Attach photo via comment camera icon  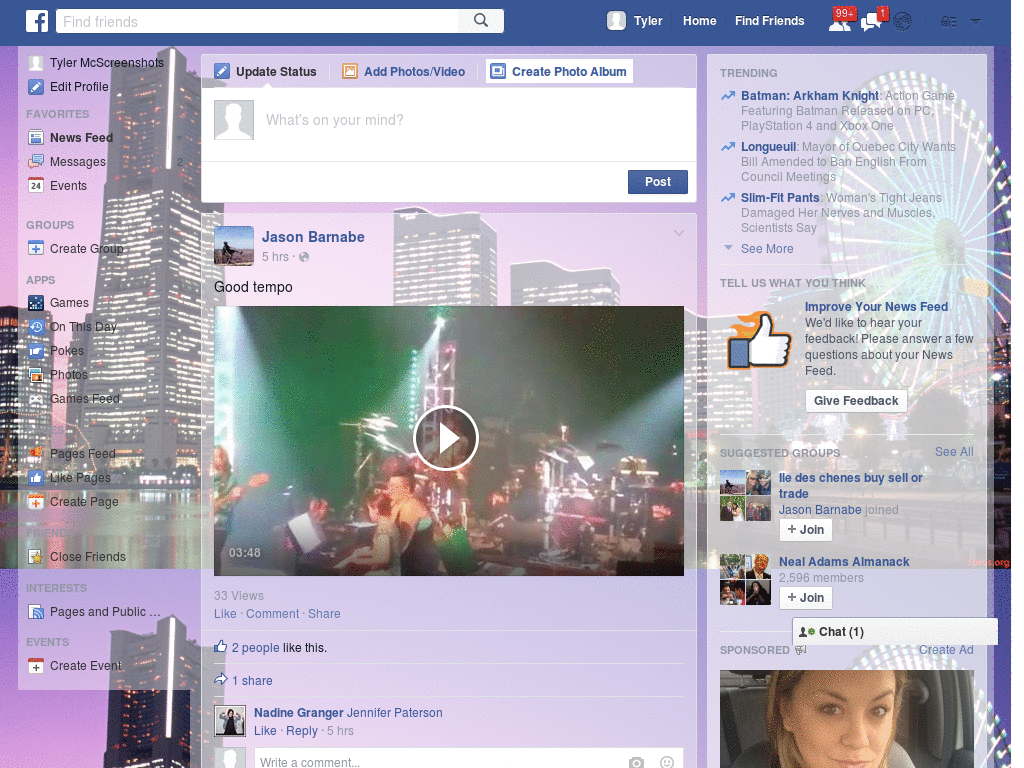click(x=636, y=762)
